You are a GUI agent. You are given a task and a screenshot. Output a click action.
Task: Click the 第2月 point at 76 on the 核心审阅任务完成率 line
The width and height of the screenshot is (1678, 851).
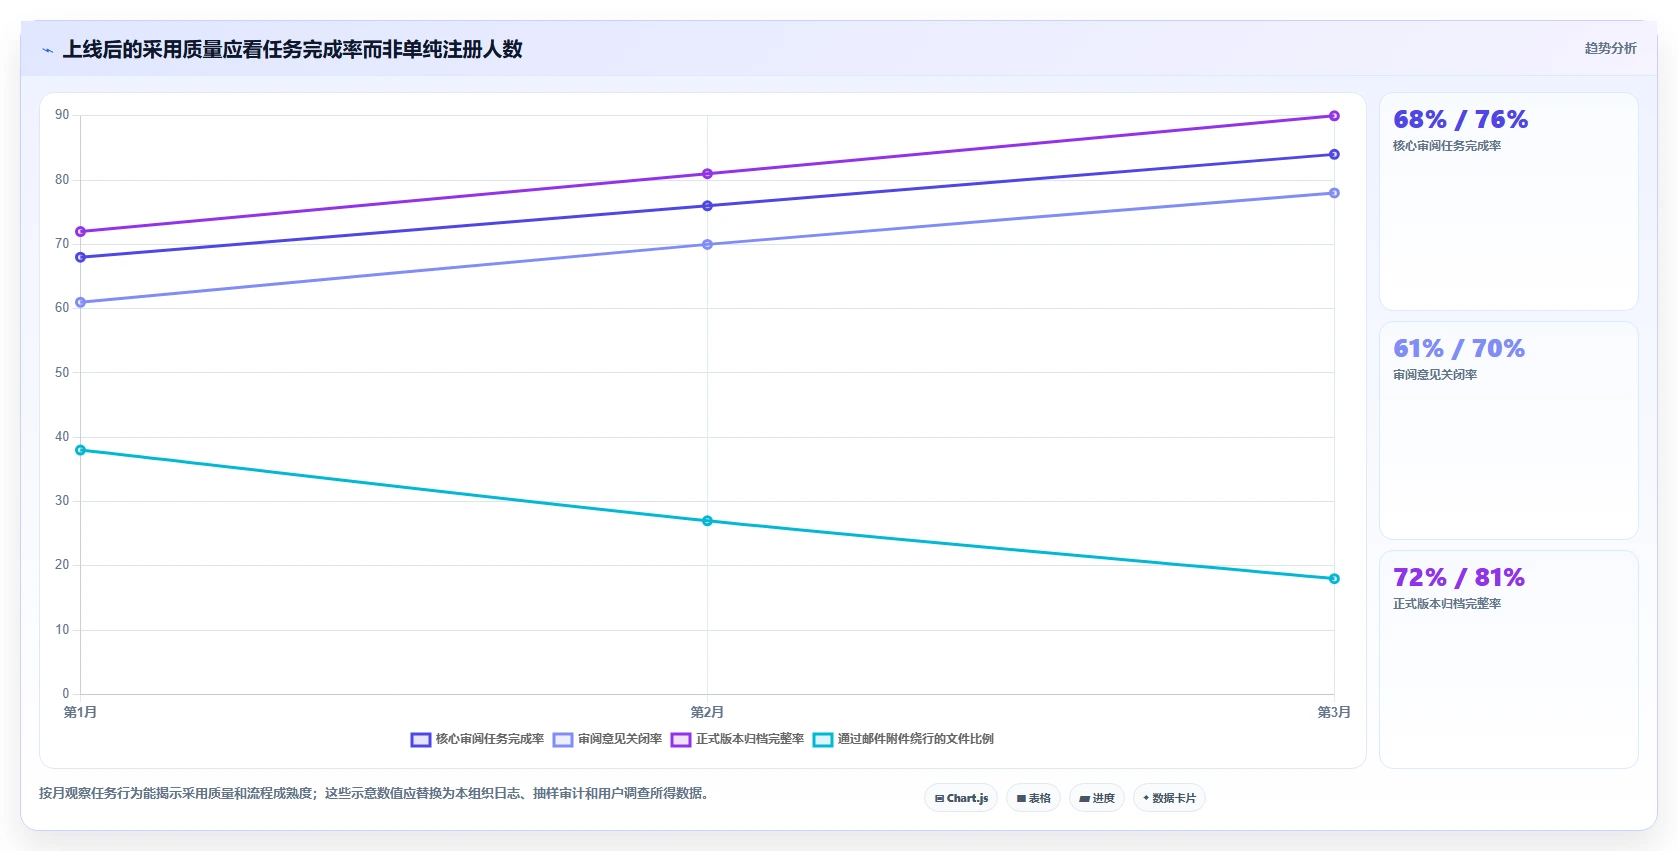(707, 206)
